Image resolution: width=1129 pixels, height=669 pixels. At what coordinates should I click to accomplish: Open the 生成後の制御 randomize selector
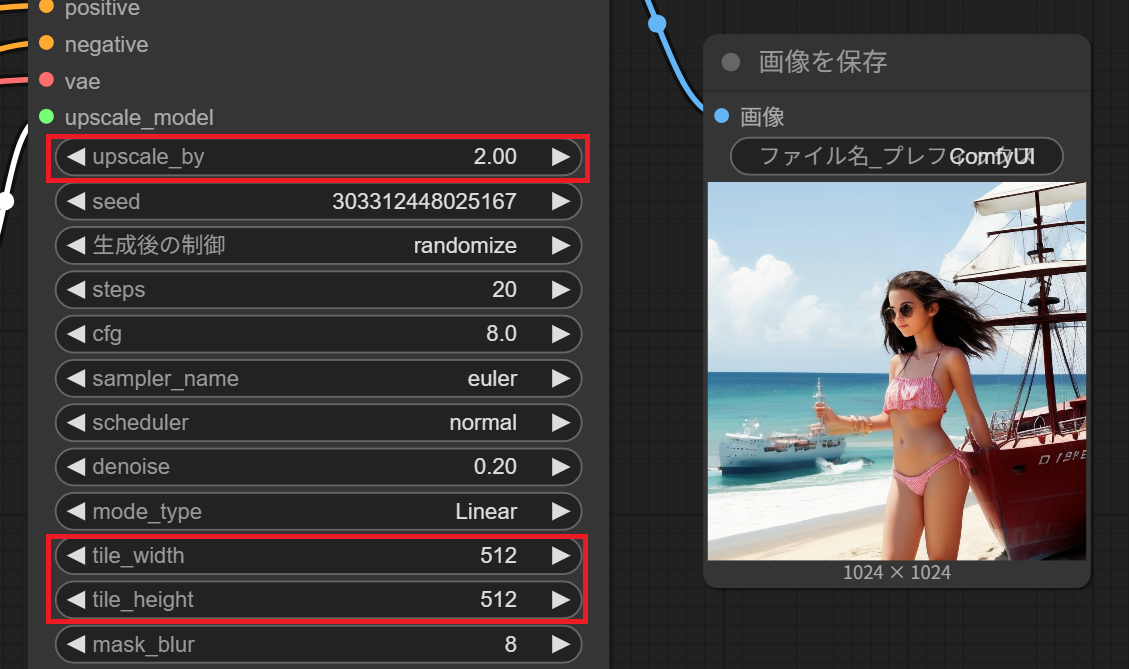click(318, 246)
